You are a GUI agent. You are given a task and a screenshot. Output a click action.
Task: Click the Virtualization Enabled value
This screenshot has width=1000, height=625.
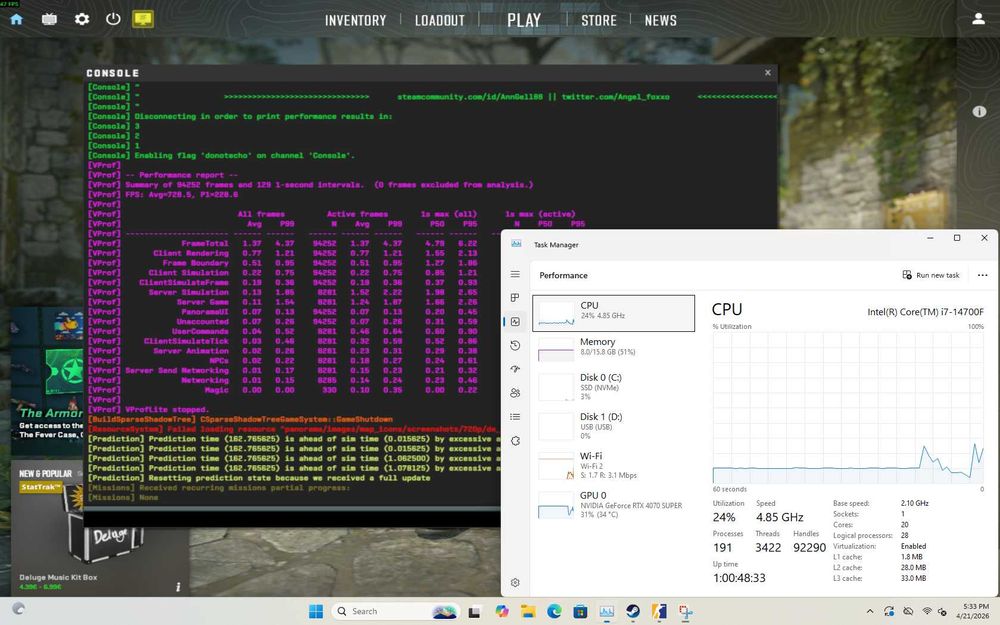click(913, 546)
